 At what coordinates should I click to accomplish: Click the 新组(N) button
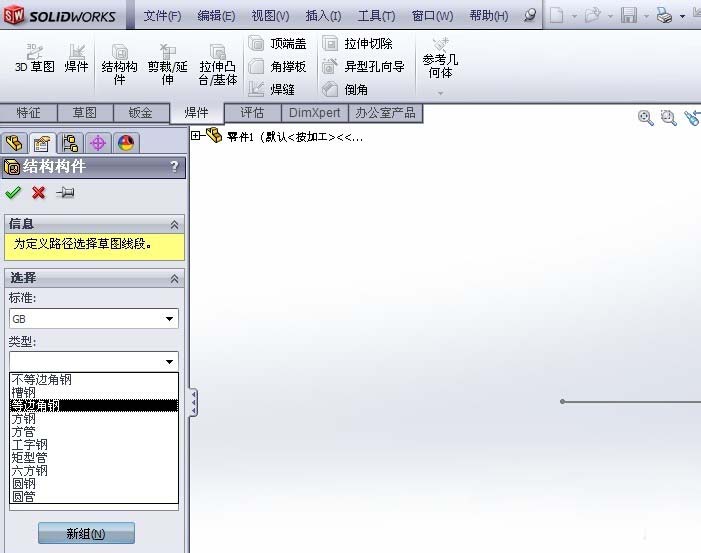click(x=86, y=533)
